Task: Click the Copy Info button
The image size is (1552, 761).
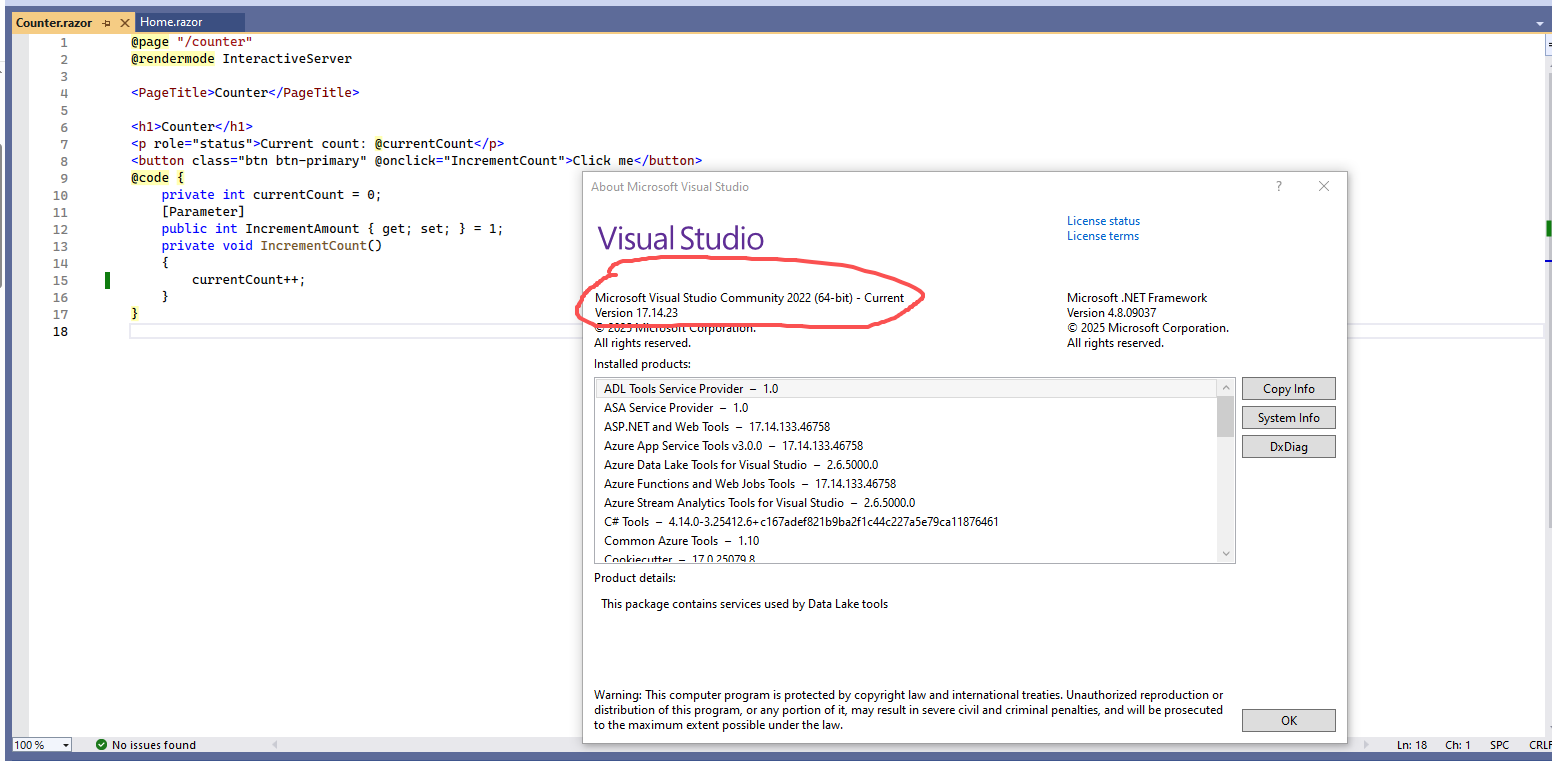Action: (1288, 389)
